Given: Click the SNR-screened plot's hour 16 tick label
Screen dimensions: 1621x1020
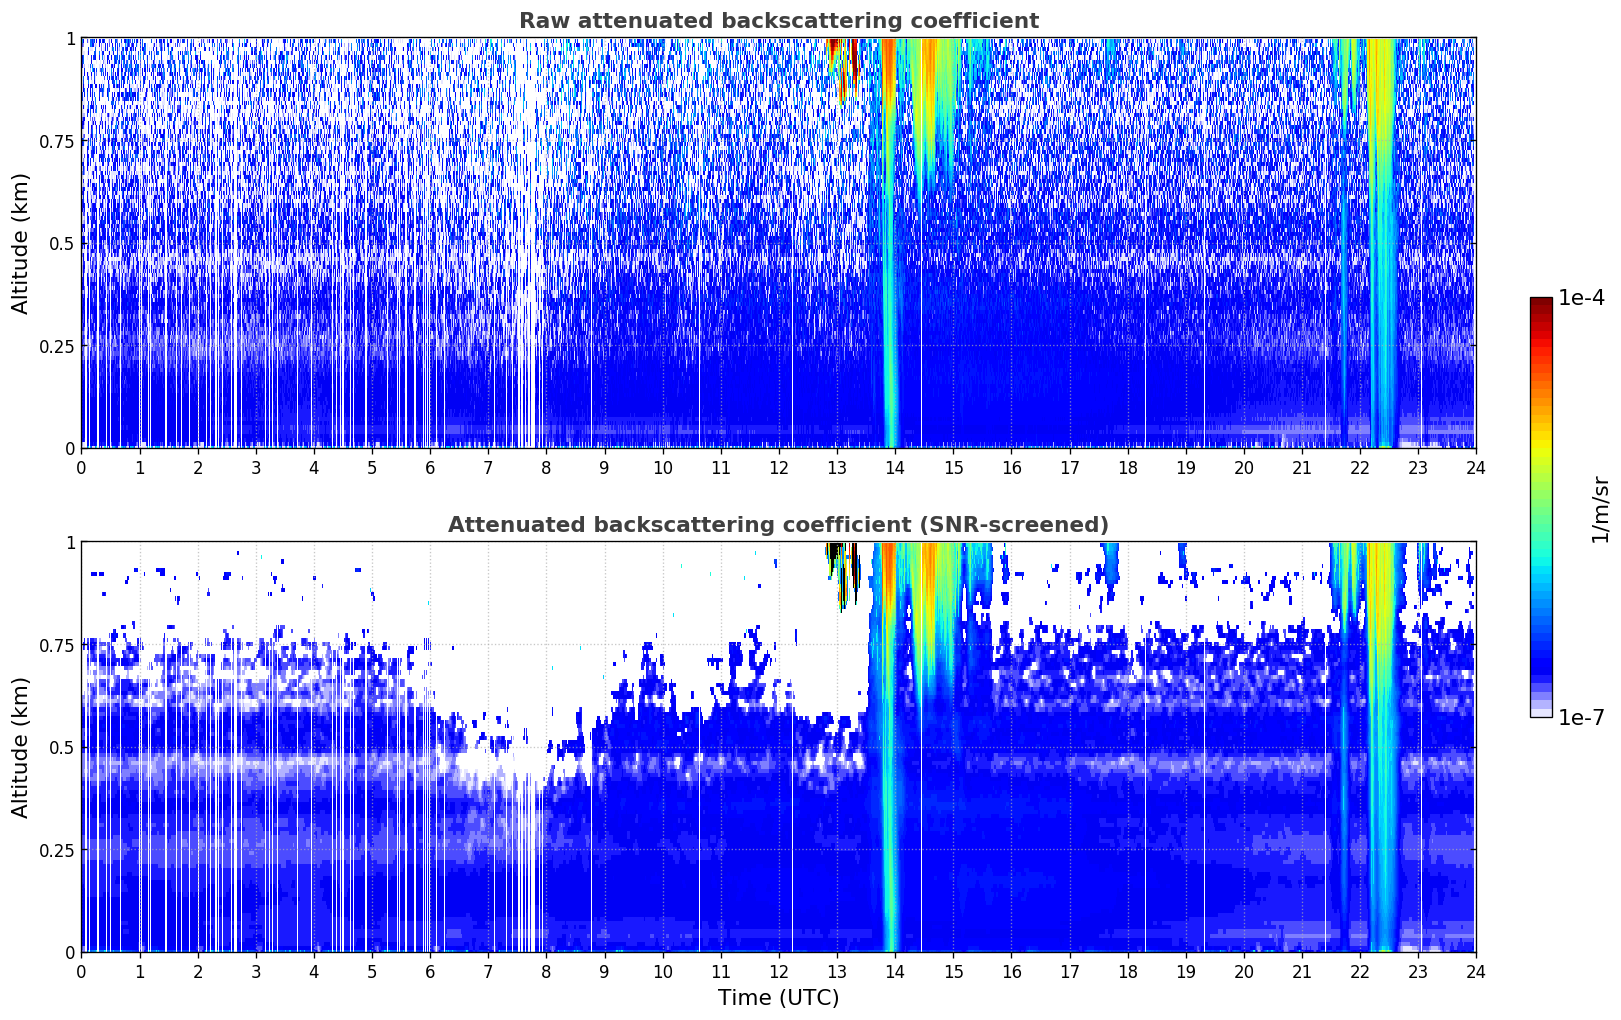Looking at the screenshot, I should (1011, 971).
